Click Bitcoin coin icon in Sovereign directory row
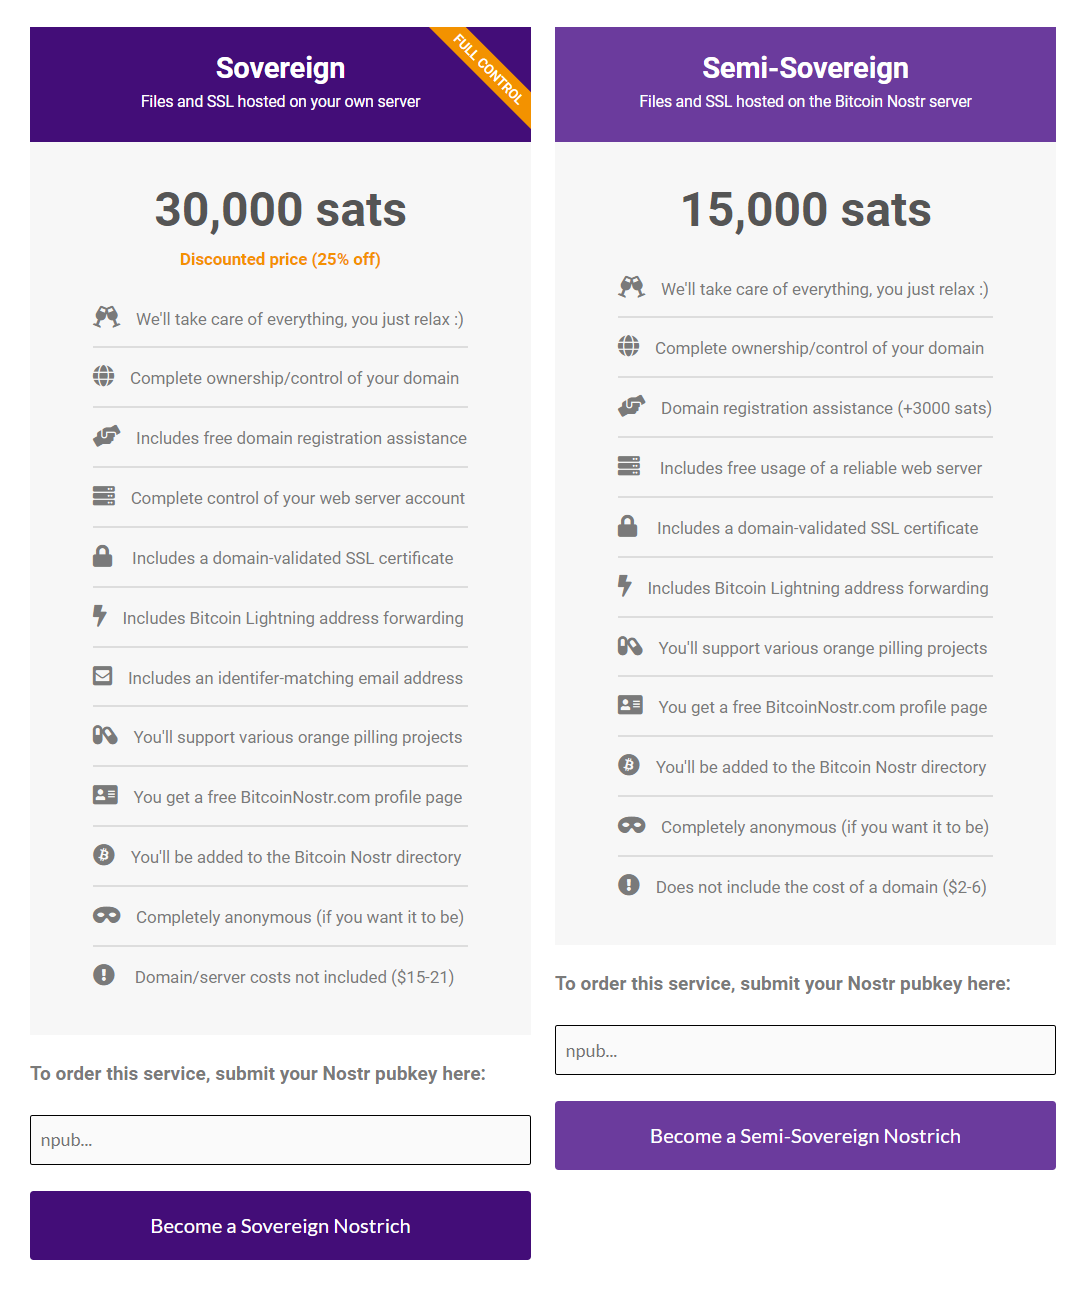This screenshot has height=1291, width=1090. (103, 855)
